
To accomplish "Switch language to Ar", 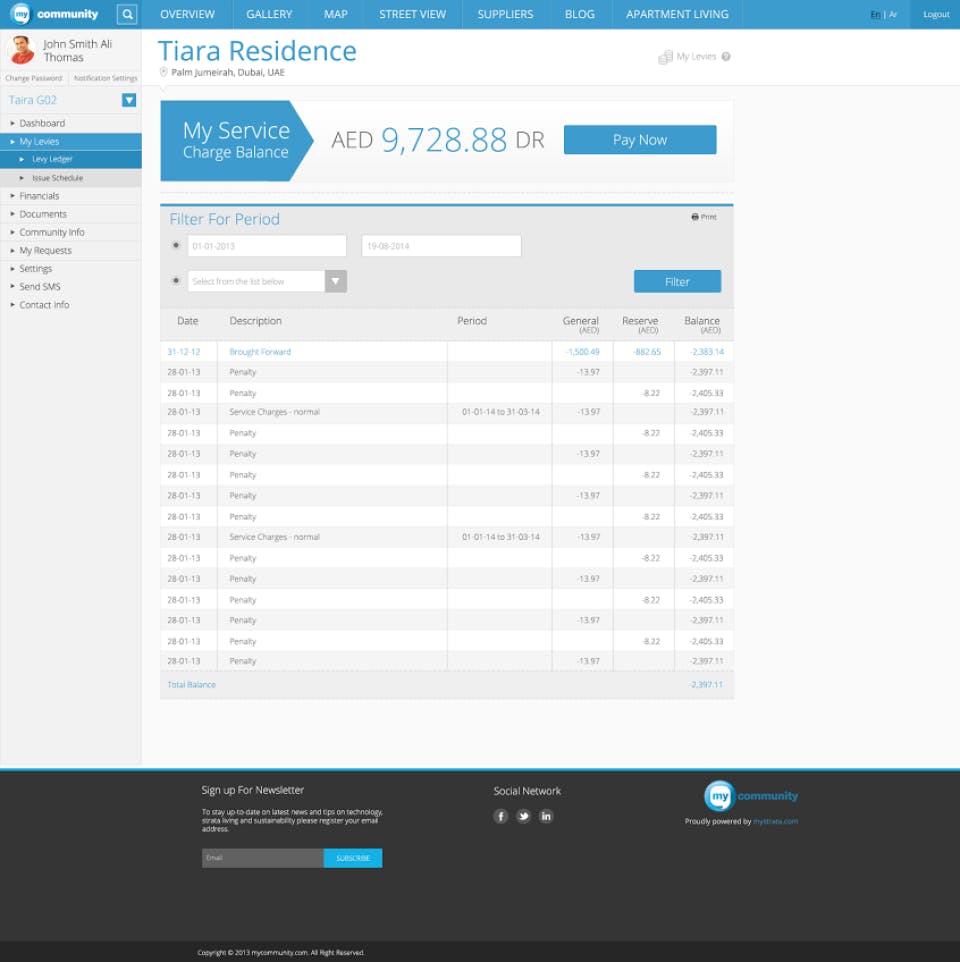I will tap(893, 15).
